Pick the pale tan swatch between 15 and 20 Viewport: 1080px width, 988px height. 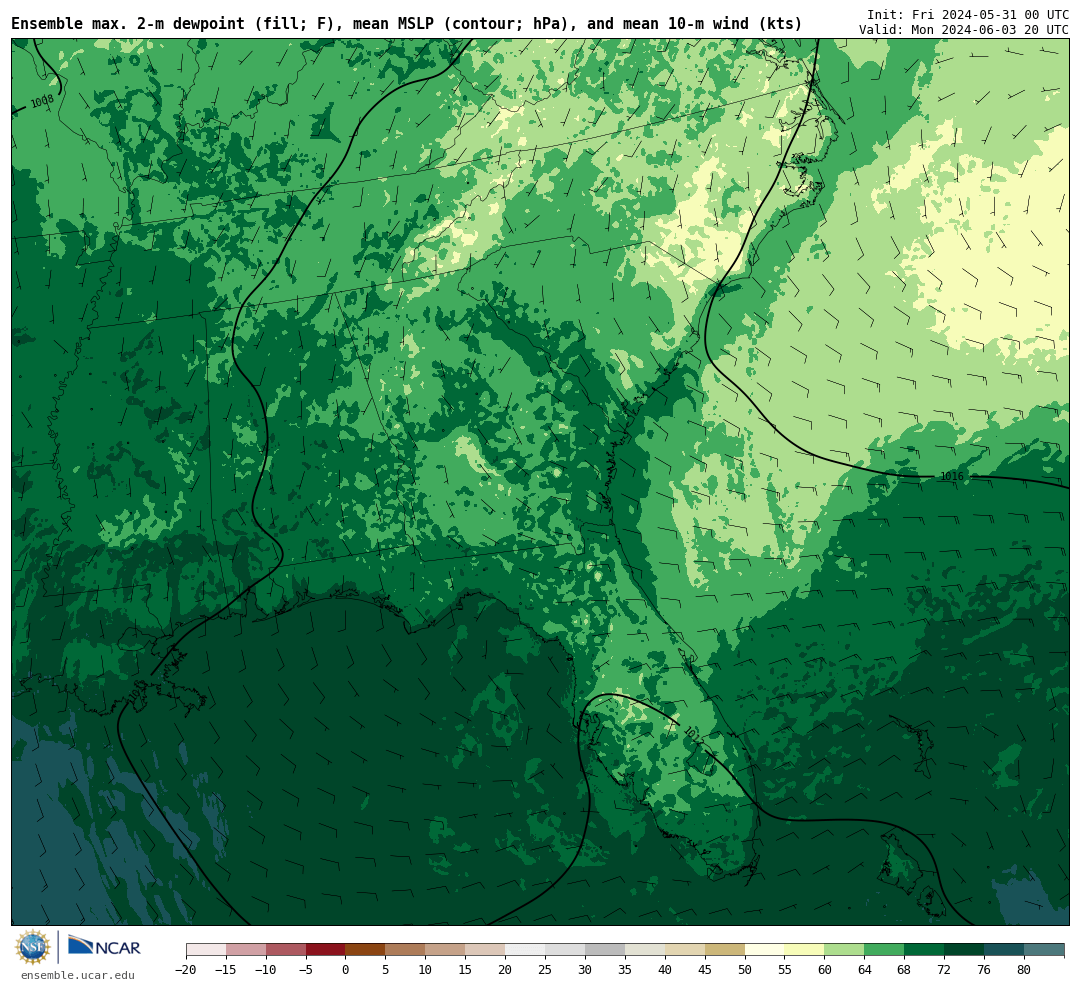pos(486,950)
